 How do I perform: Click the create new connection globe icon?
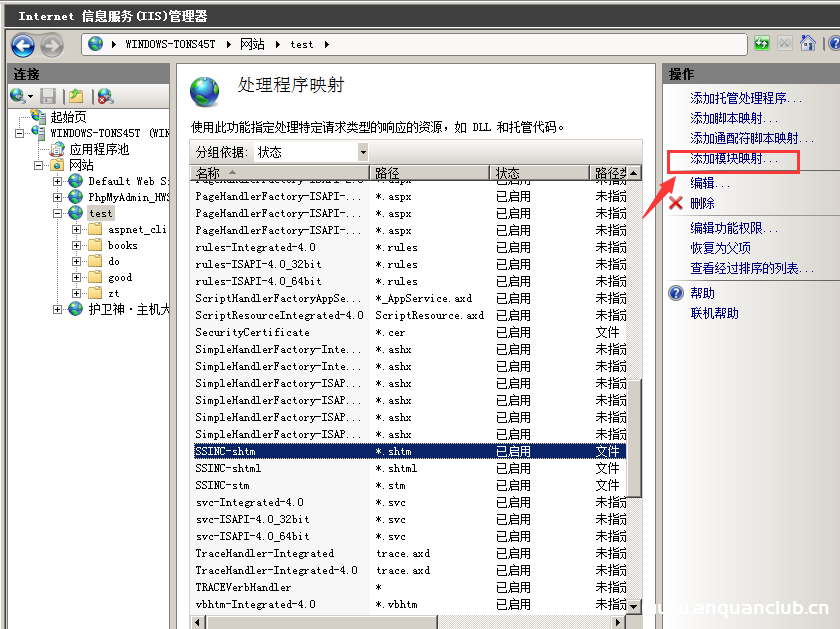pos(14,96)
